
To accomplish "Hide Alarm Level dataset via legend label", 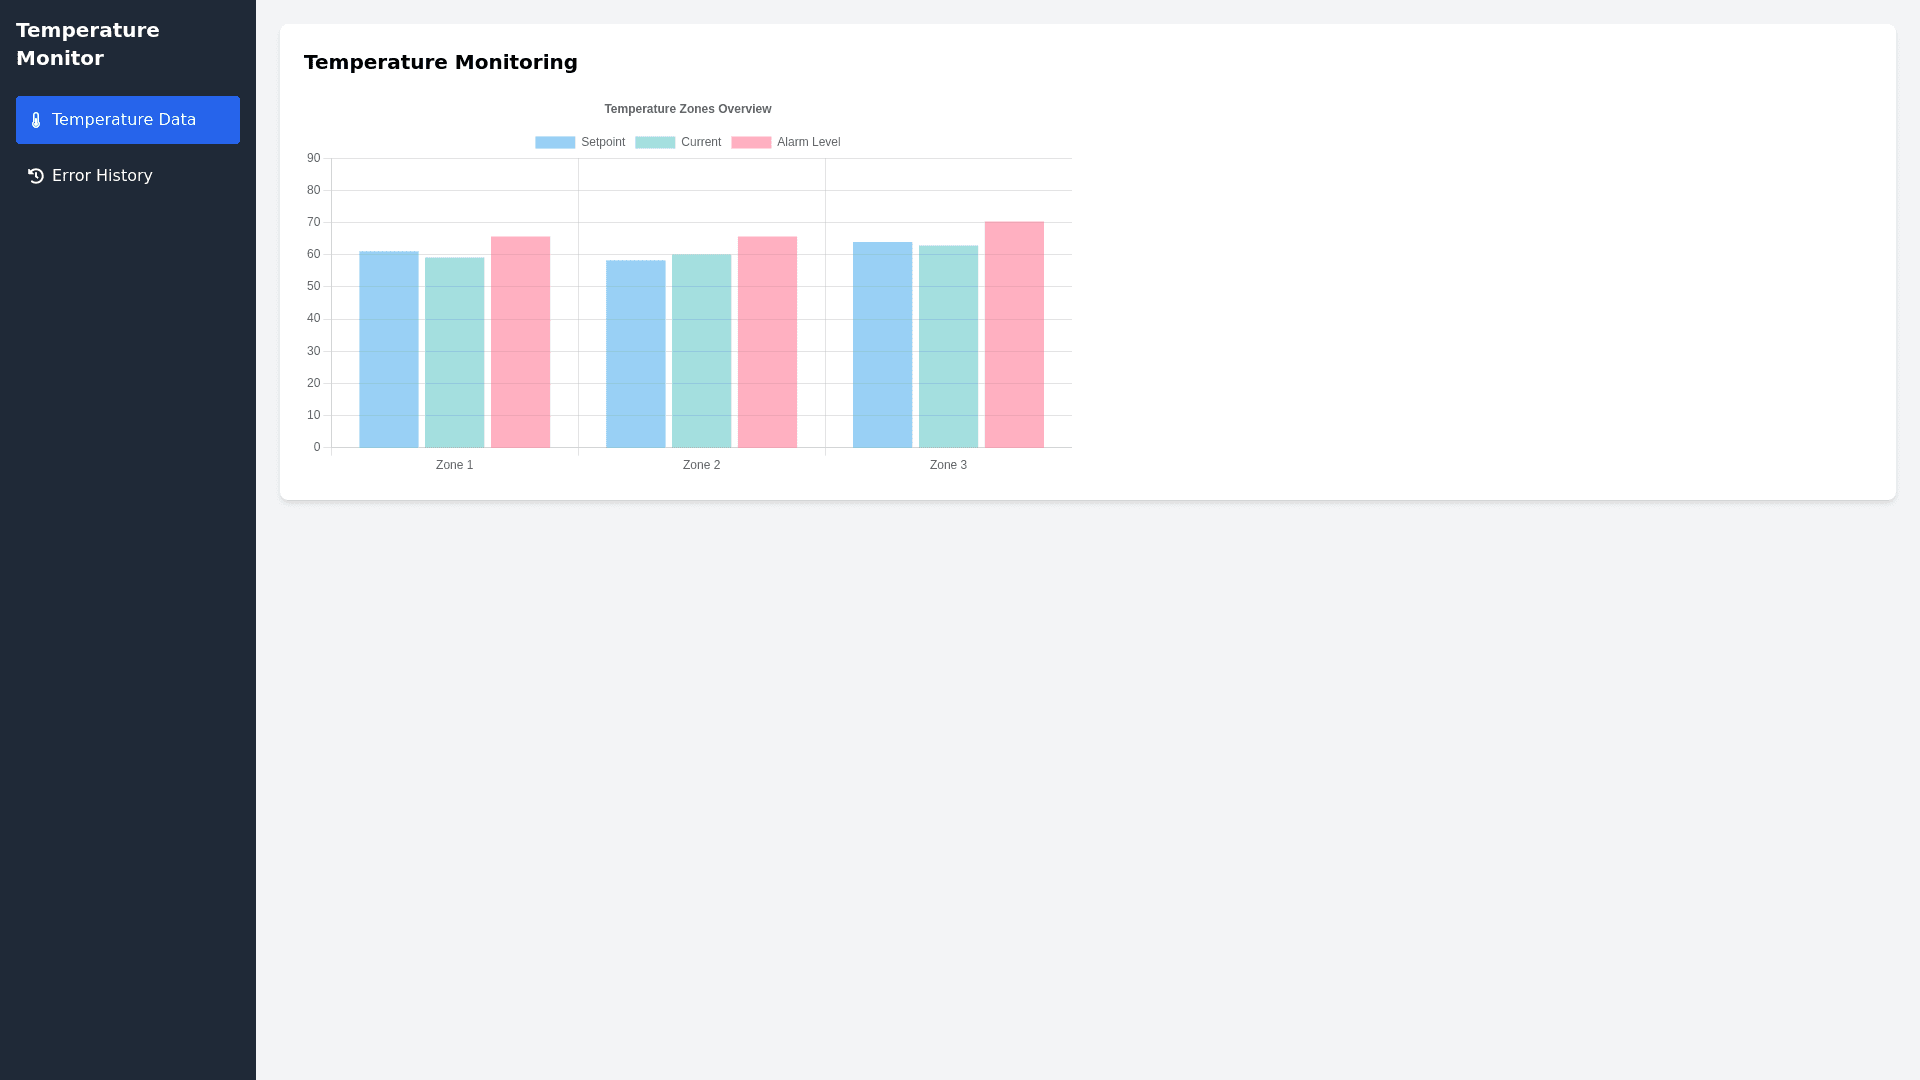I will [808, 142].
